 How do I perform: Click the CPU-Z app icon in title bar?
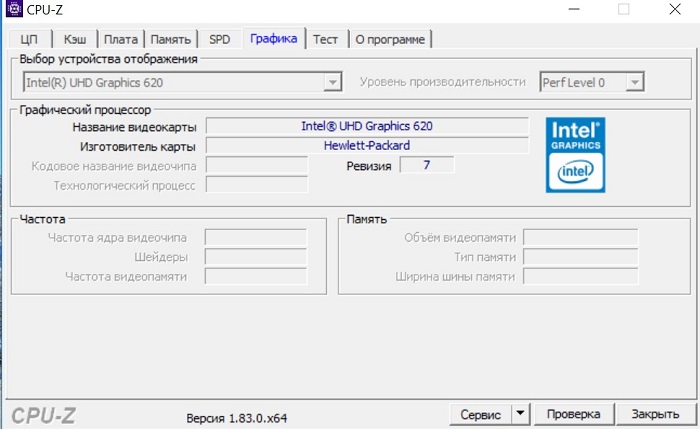point(14,8)
